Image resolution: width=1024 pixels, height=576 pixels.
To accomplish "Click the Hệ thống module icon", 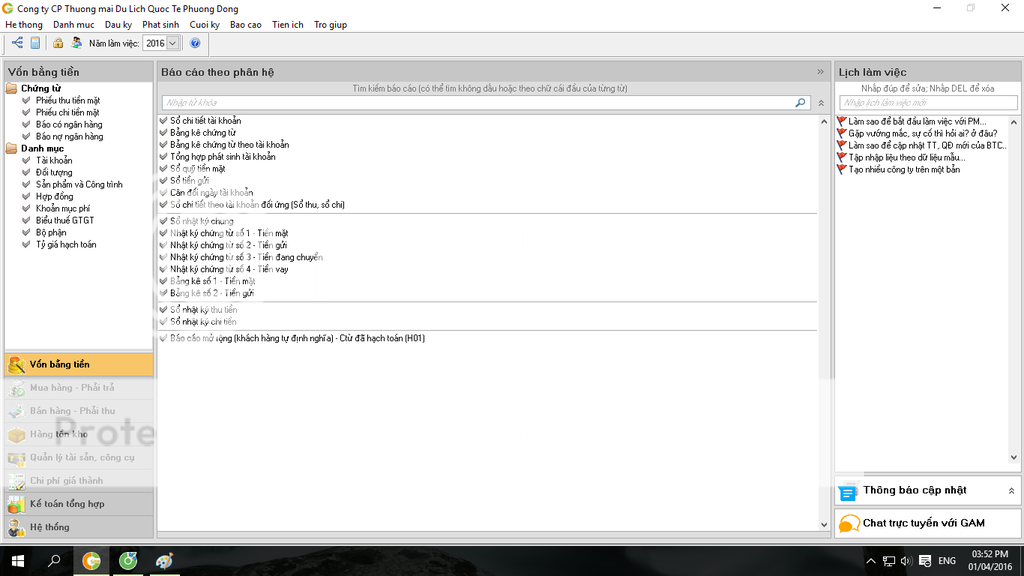I will (17, 527).
